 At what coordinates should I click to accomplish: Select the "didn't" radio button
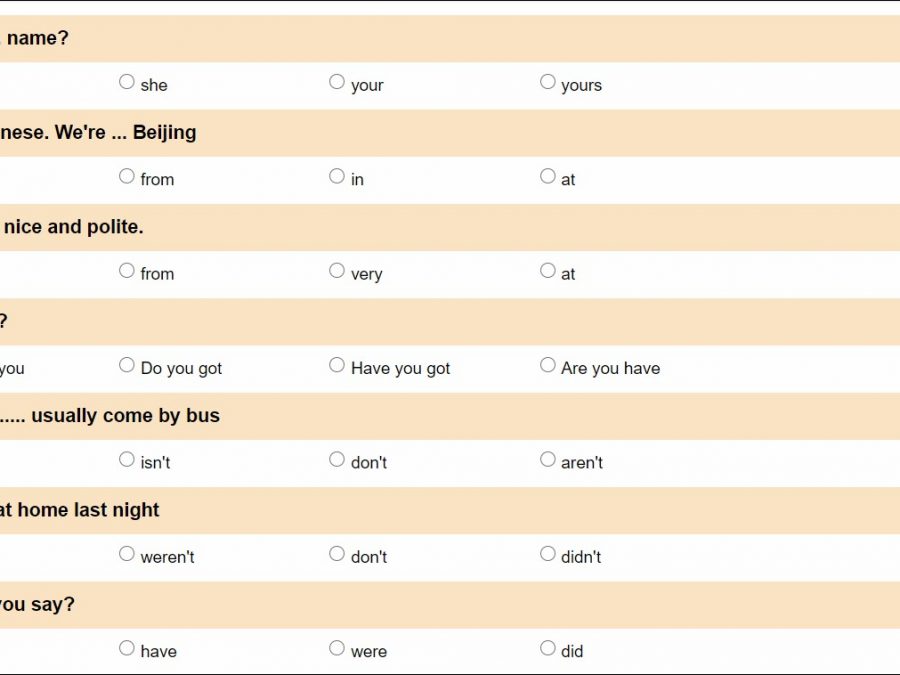[x=548, y=553]
